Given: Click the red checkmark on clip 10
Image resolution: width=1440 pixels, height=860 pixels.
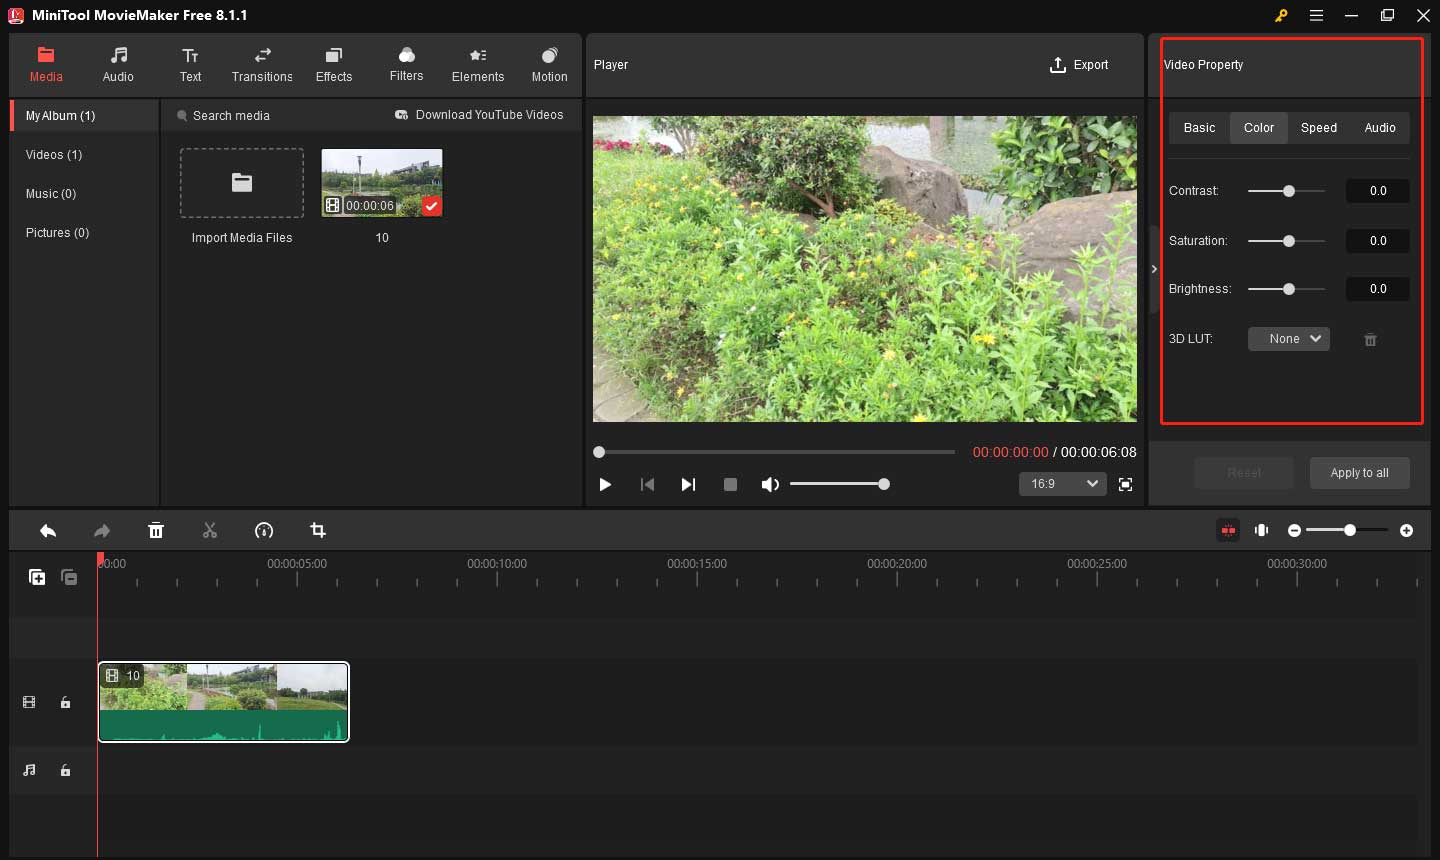Looking at the screenshot, I should point(431,206).
